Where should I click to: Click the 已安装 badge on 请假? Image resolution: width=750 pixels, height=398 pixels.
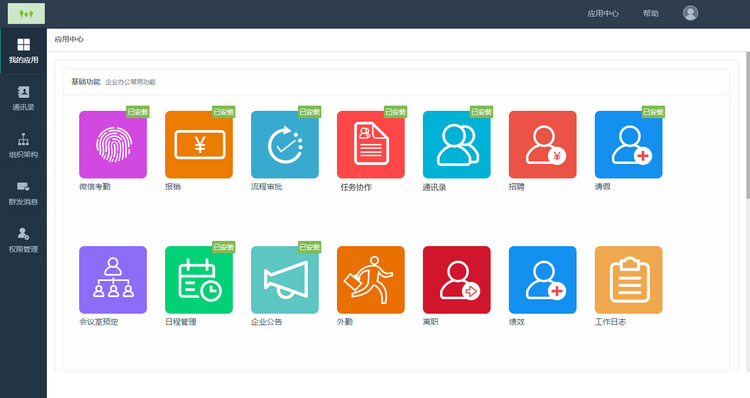[x=653, y=112]
